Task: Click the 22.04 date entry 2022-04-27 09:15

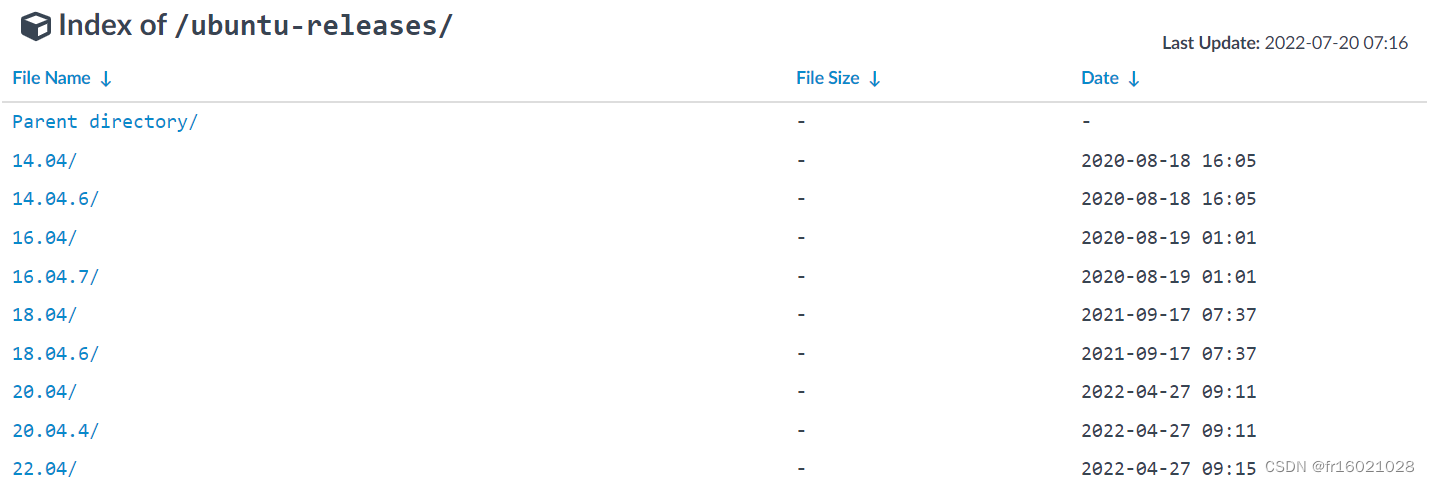Action: pos(1168,468)
